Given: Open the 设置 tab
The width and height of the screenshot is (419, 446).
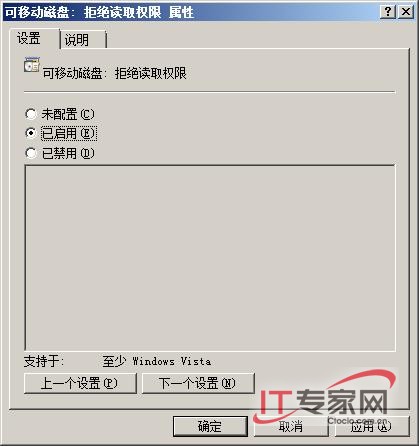Looking at the screenshot, I should pyautogui.click(x=35, y=39).
